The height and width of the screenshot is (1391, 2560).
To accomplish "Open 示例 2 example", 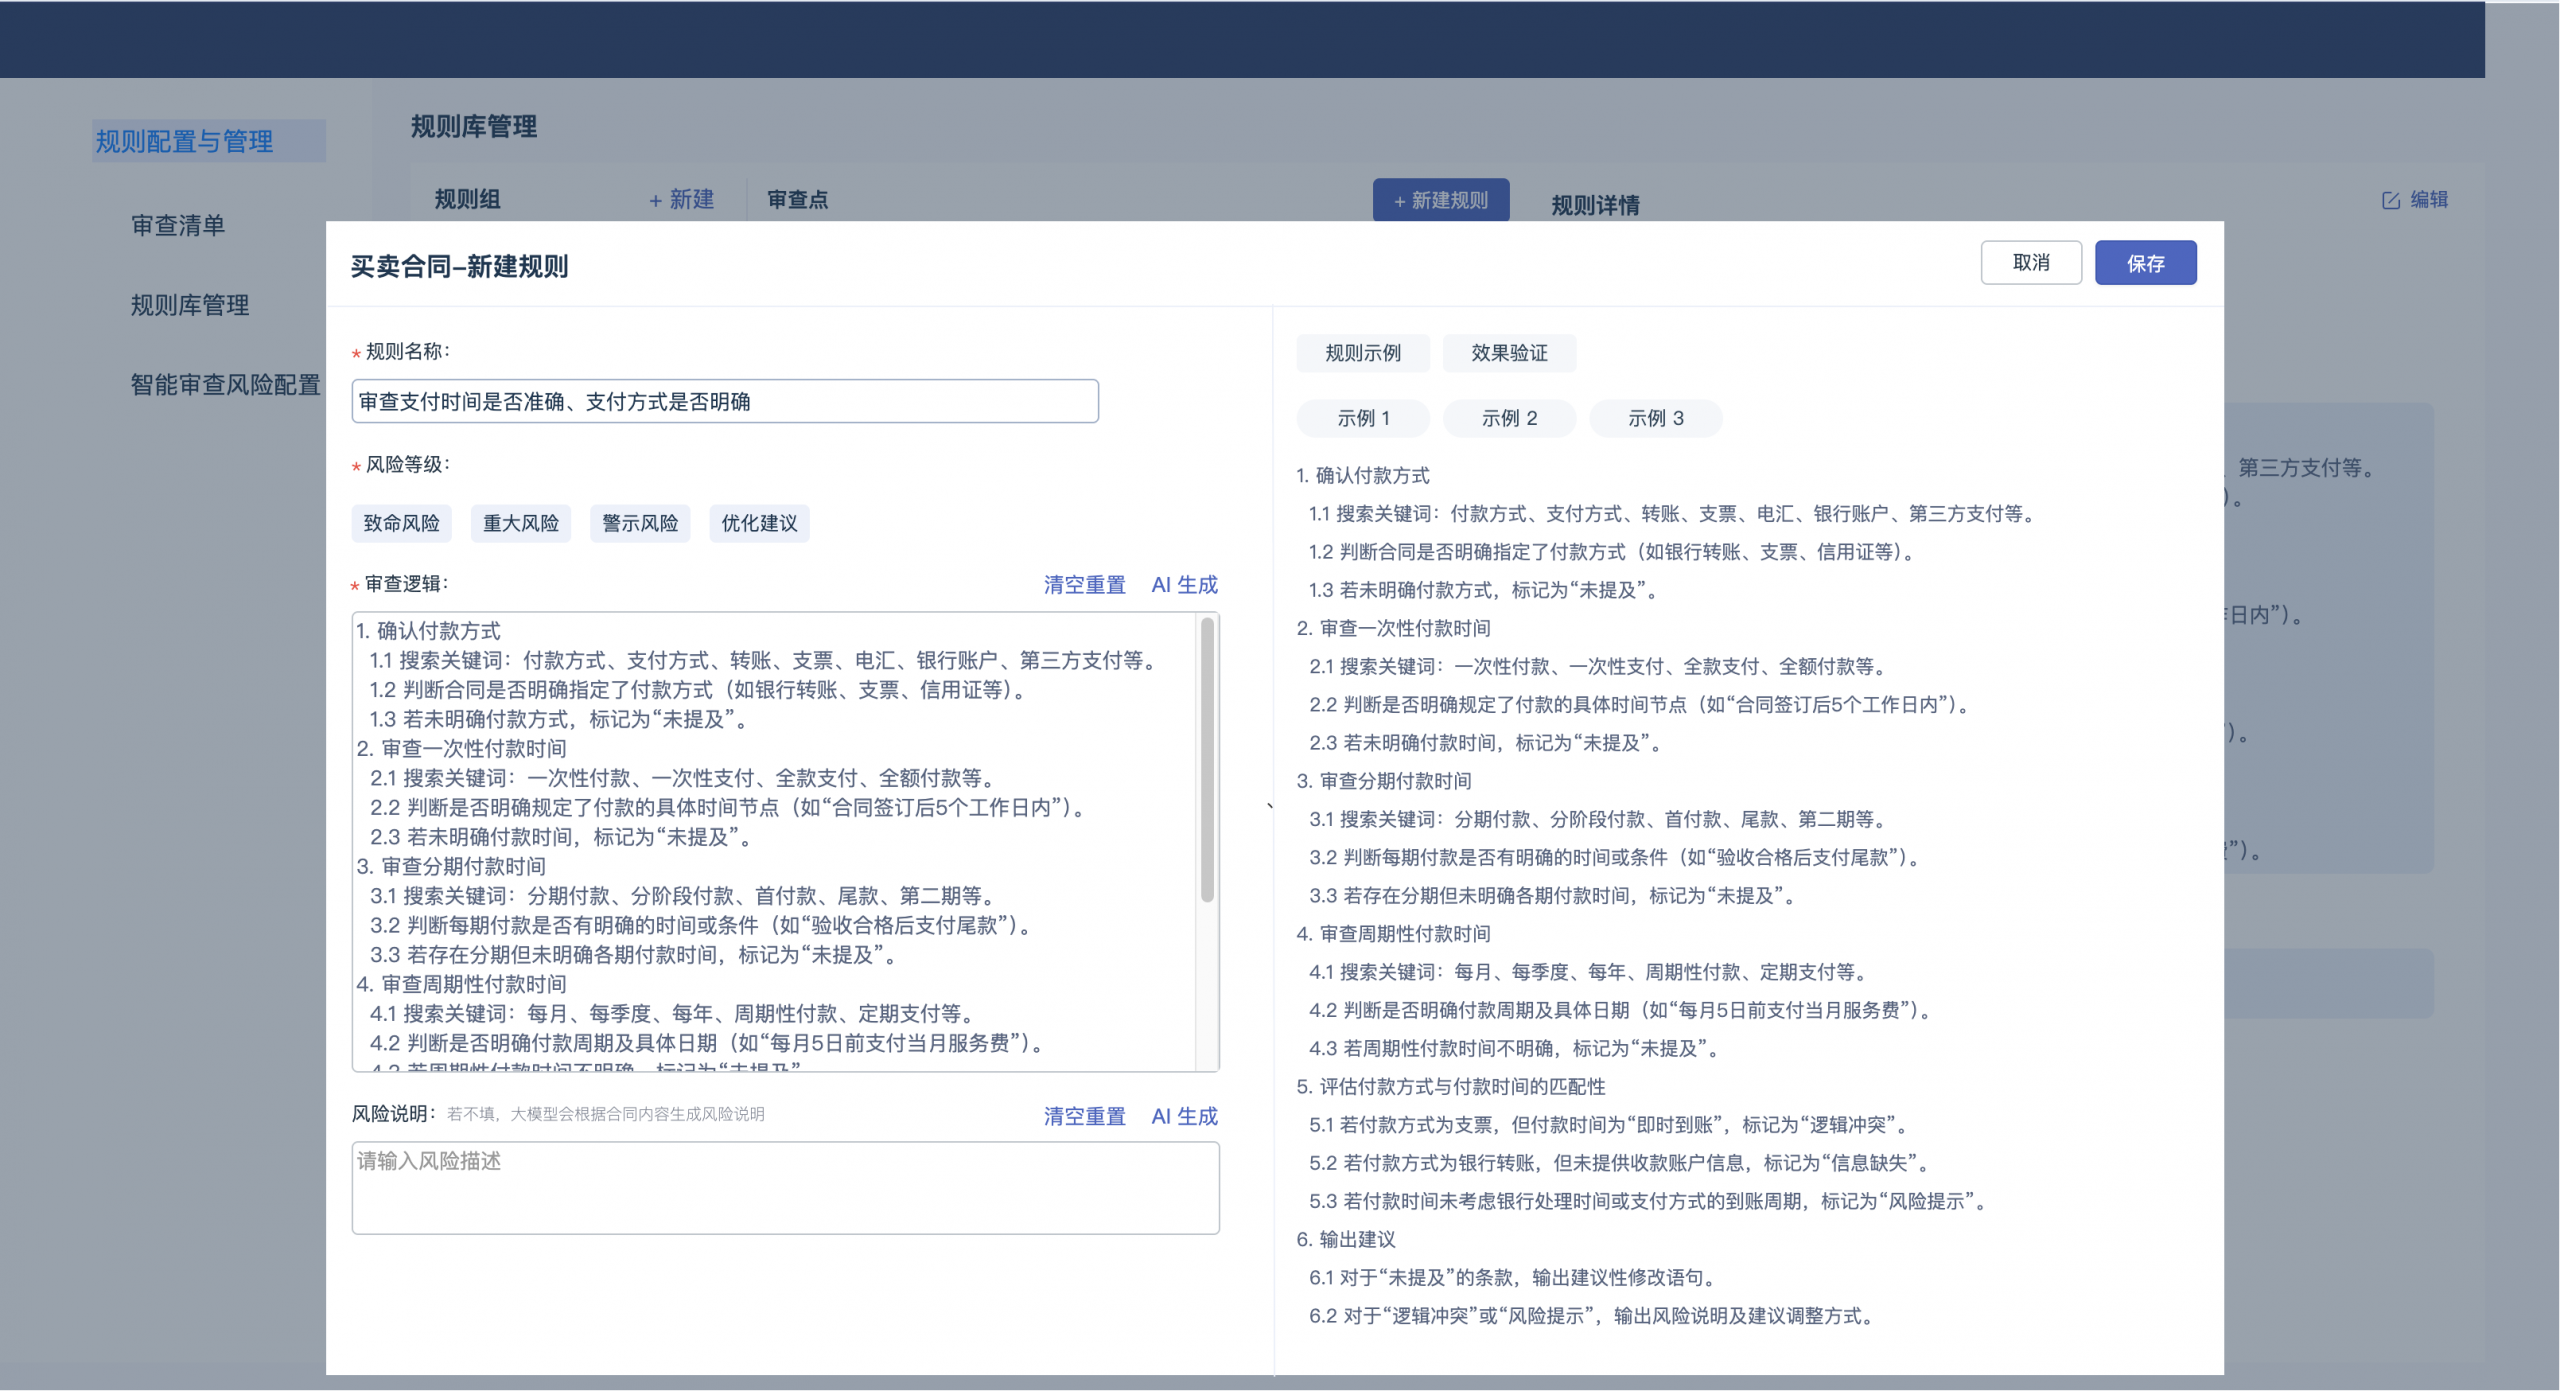I will [1508, 418].
